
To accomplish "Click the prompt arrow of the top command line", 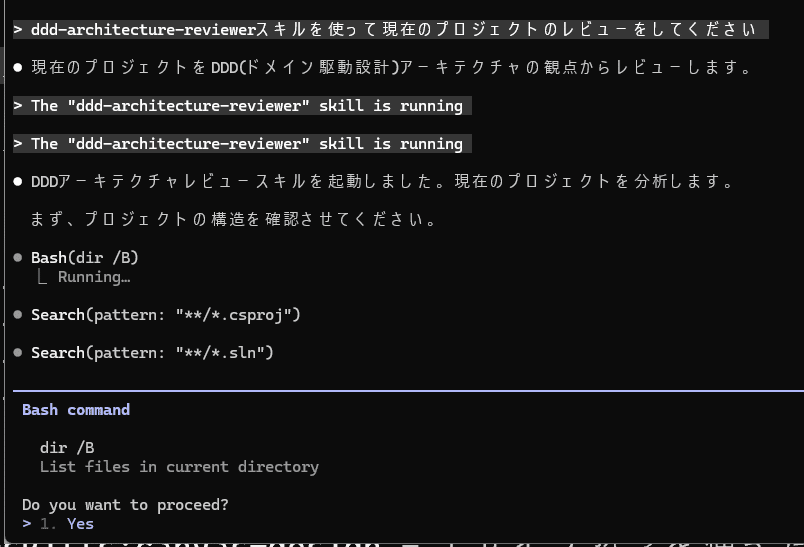I will pyautogui.click(x=18, y=30).
